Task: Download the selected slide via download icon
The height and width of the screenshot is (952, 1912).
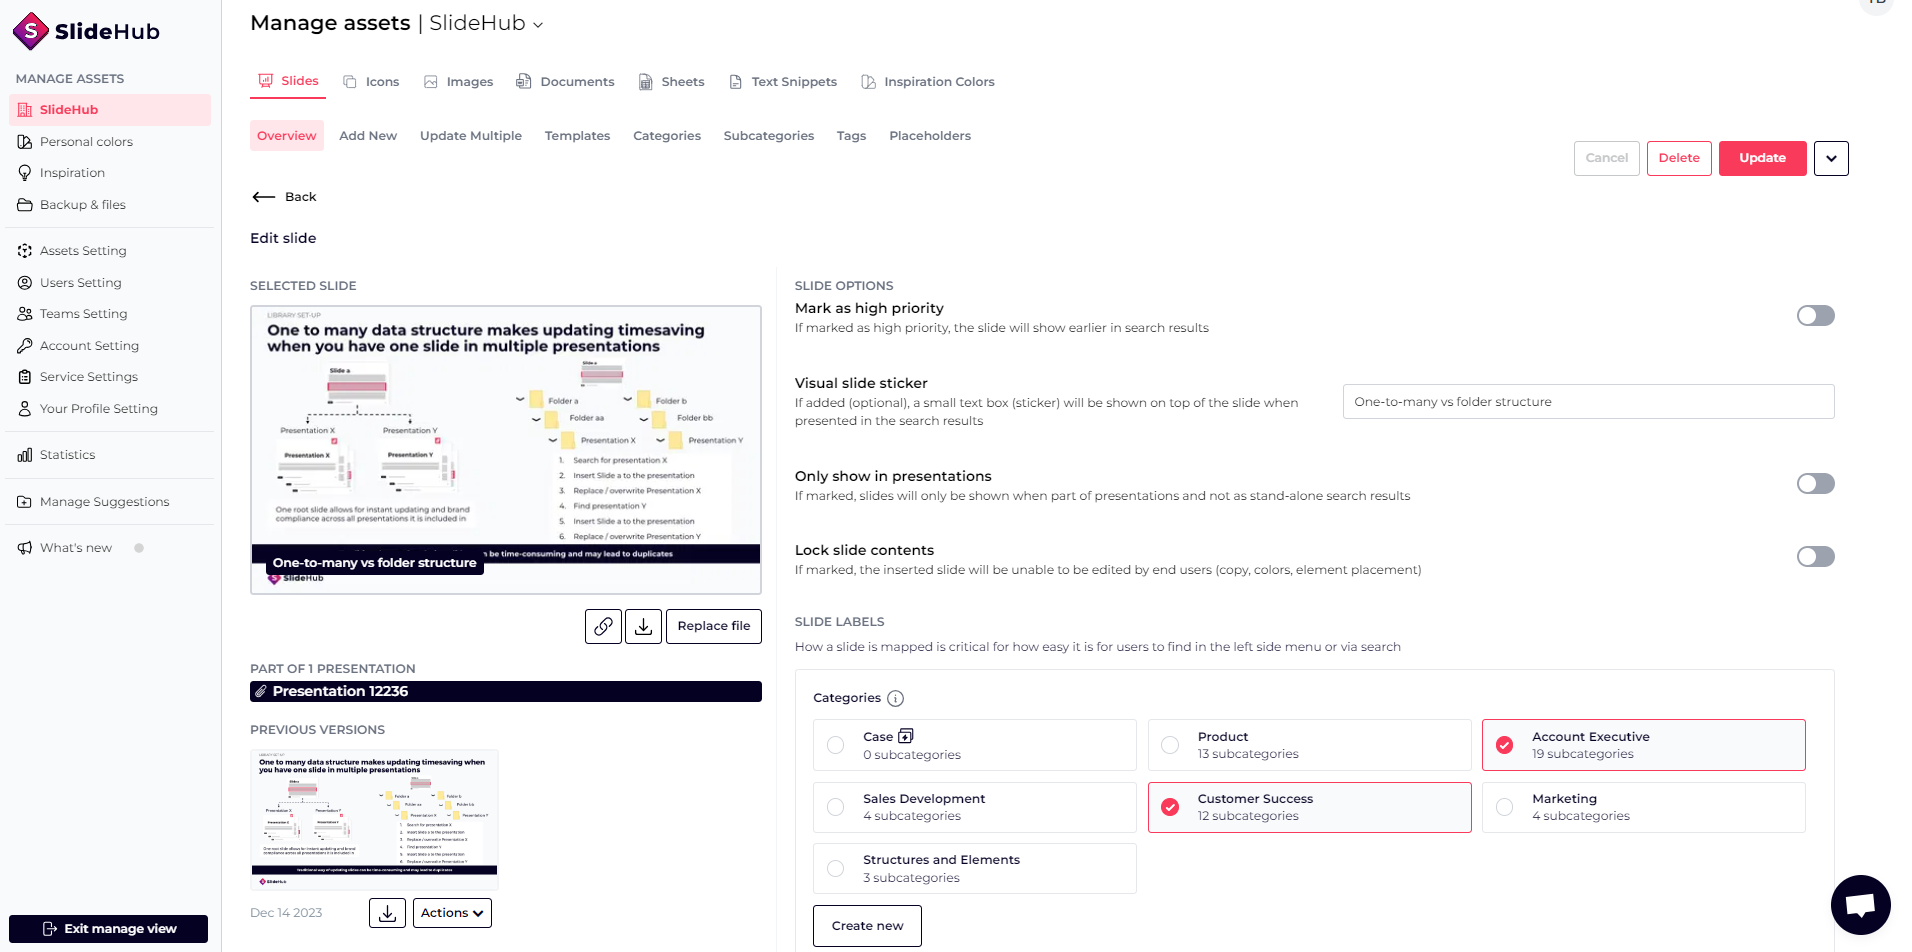Action: tap(643, 626)
